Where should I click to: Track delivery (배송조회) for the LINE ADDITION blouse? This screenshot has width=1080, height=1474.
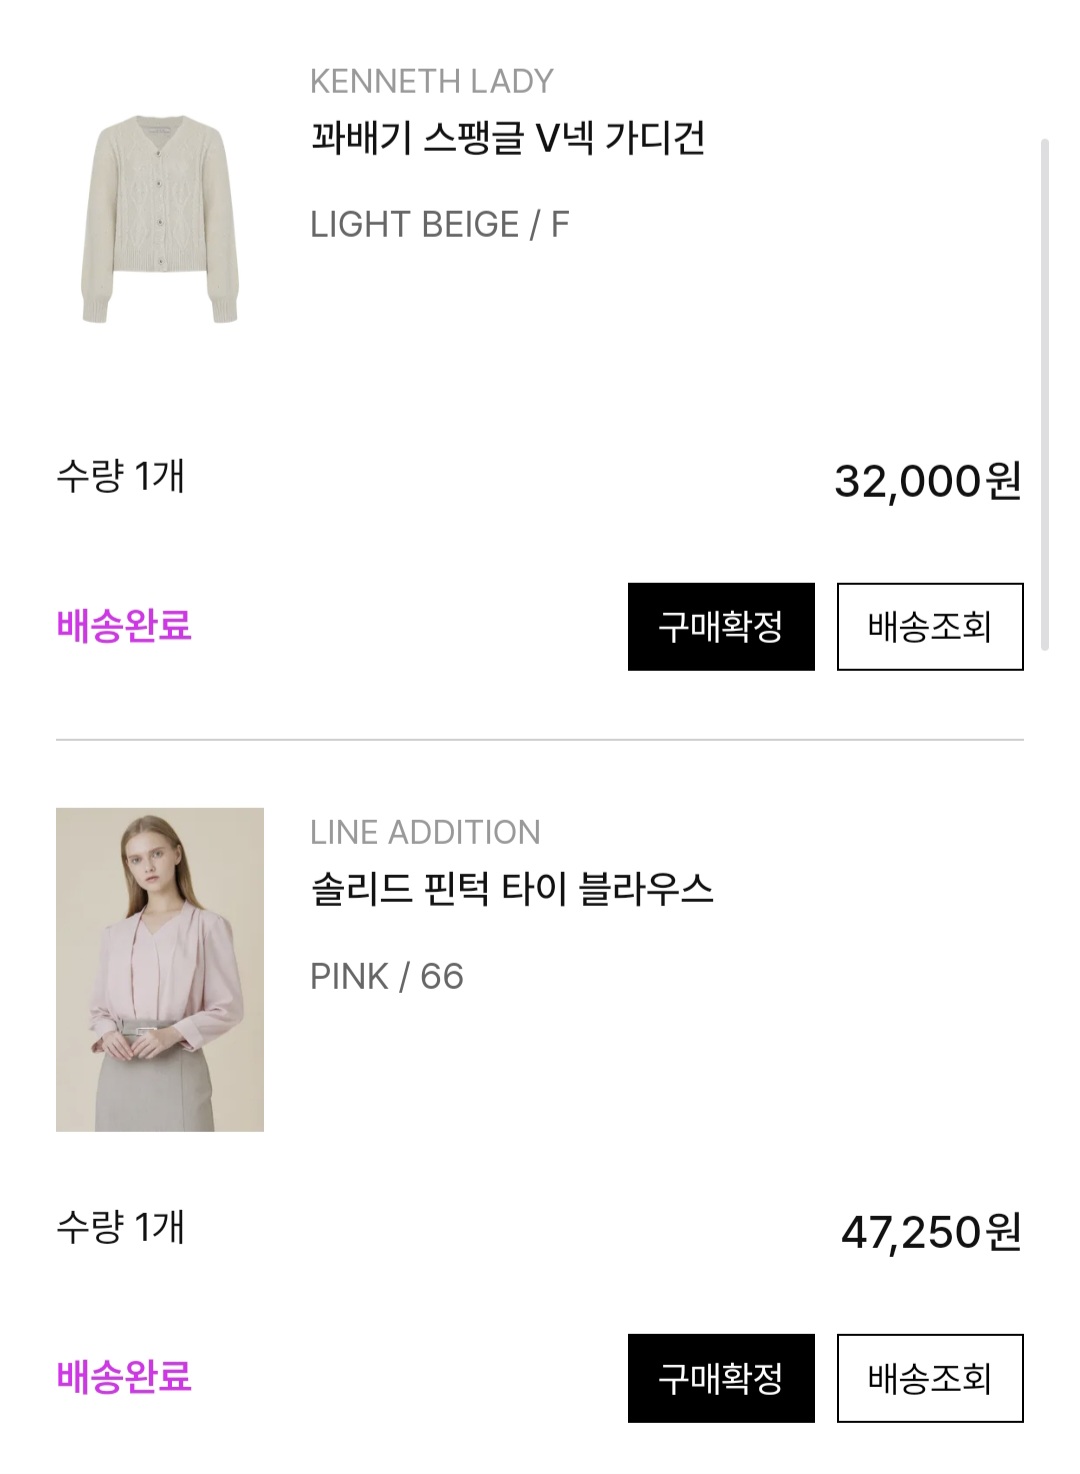pyautogui.click(x=929, y=1377)
